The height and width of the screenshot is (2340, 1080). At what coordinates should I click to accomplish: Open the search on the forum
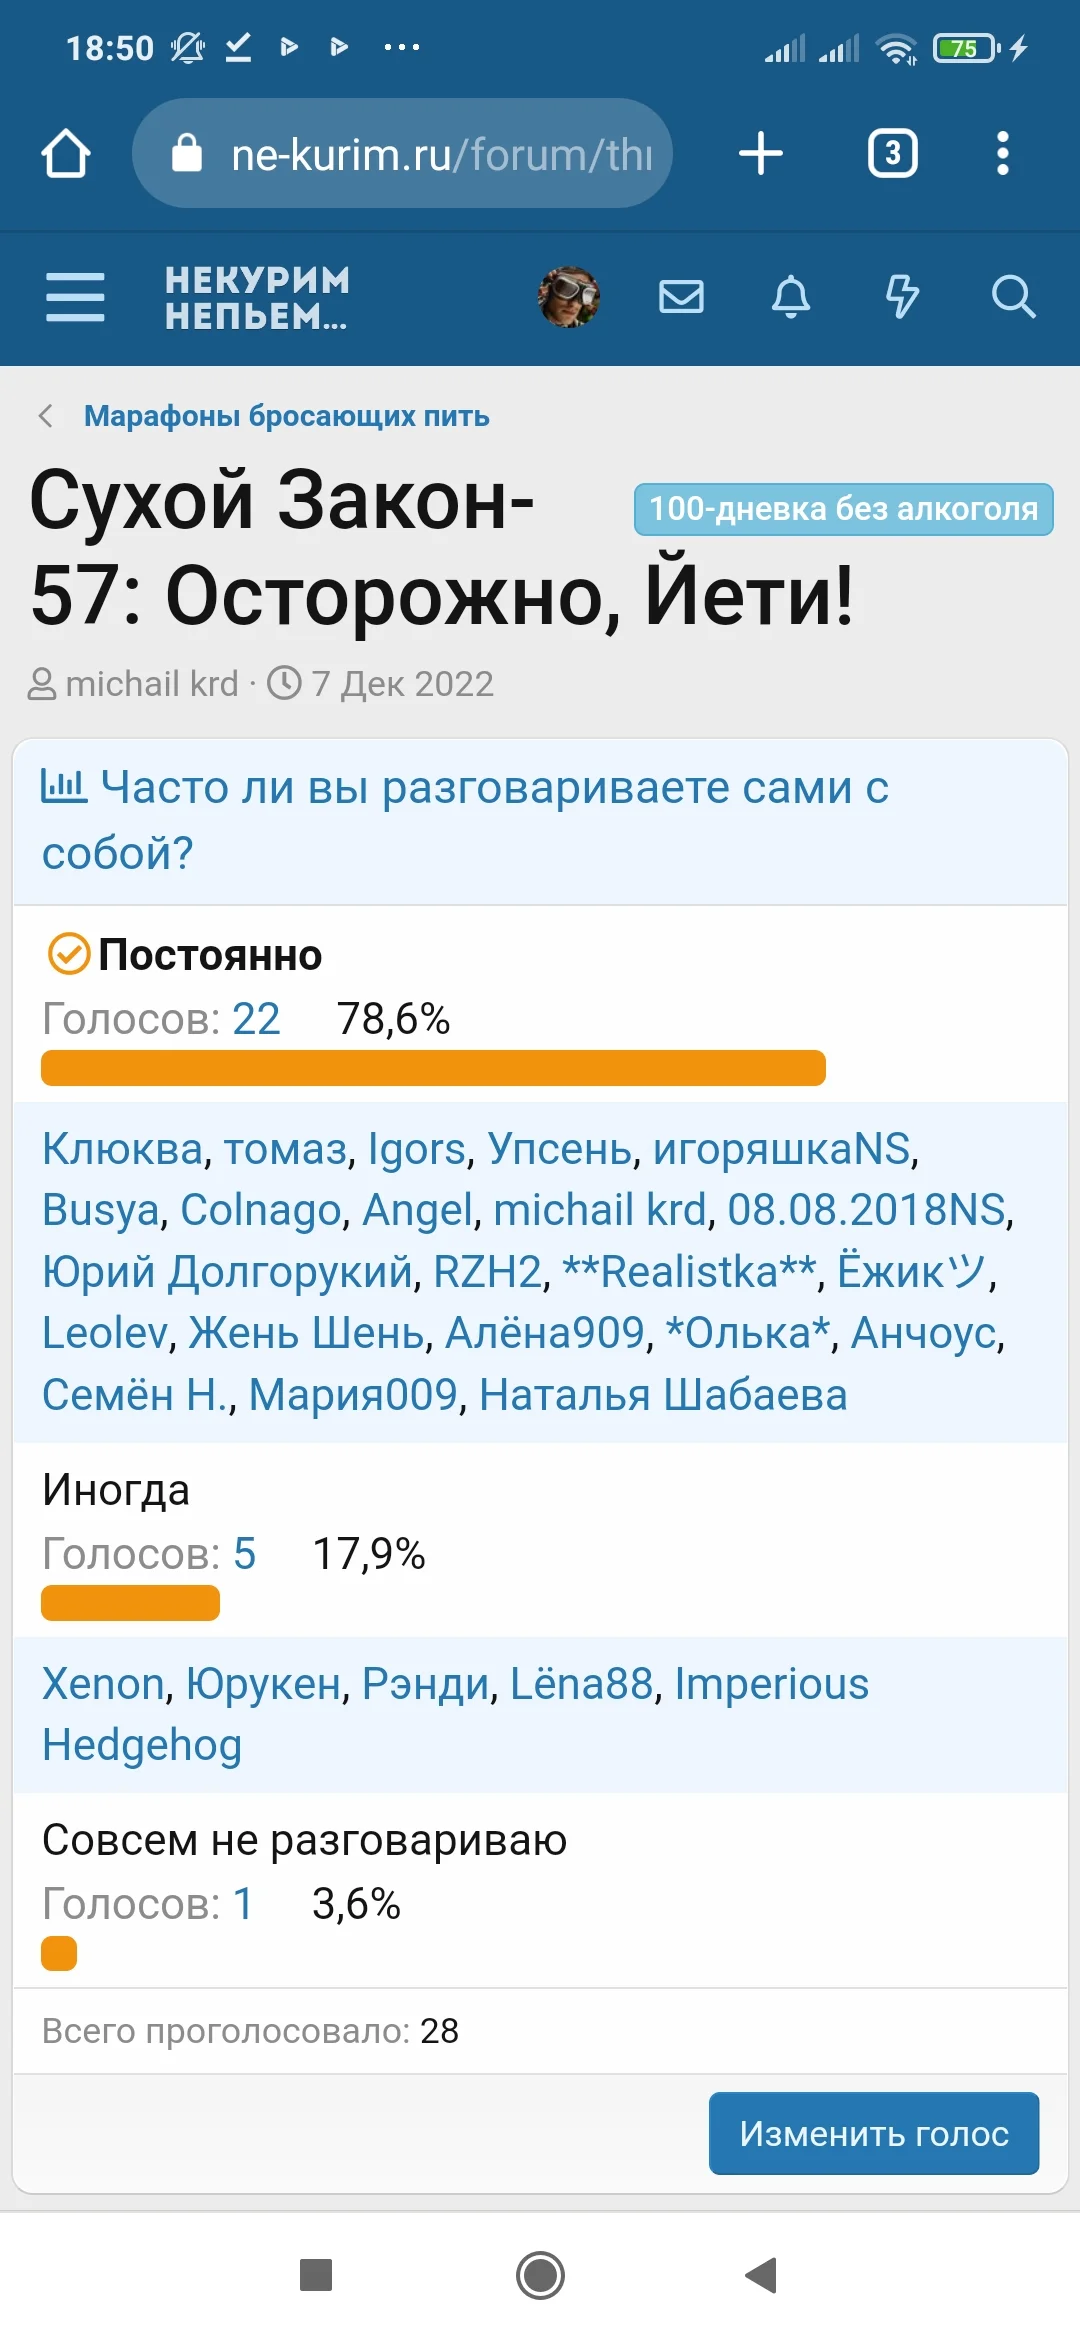(x=1014, y=297)
